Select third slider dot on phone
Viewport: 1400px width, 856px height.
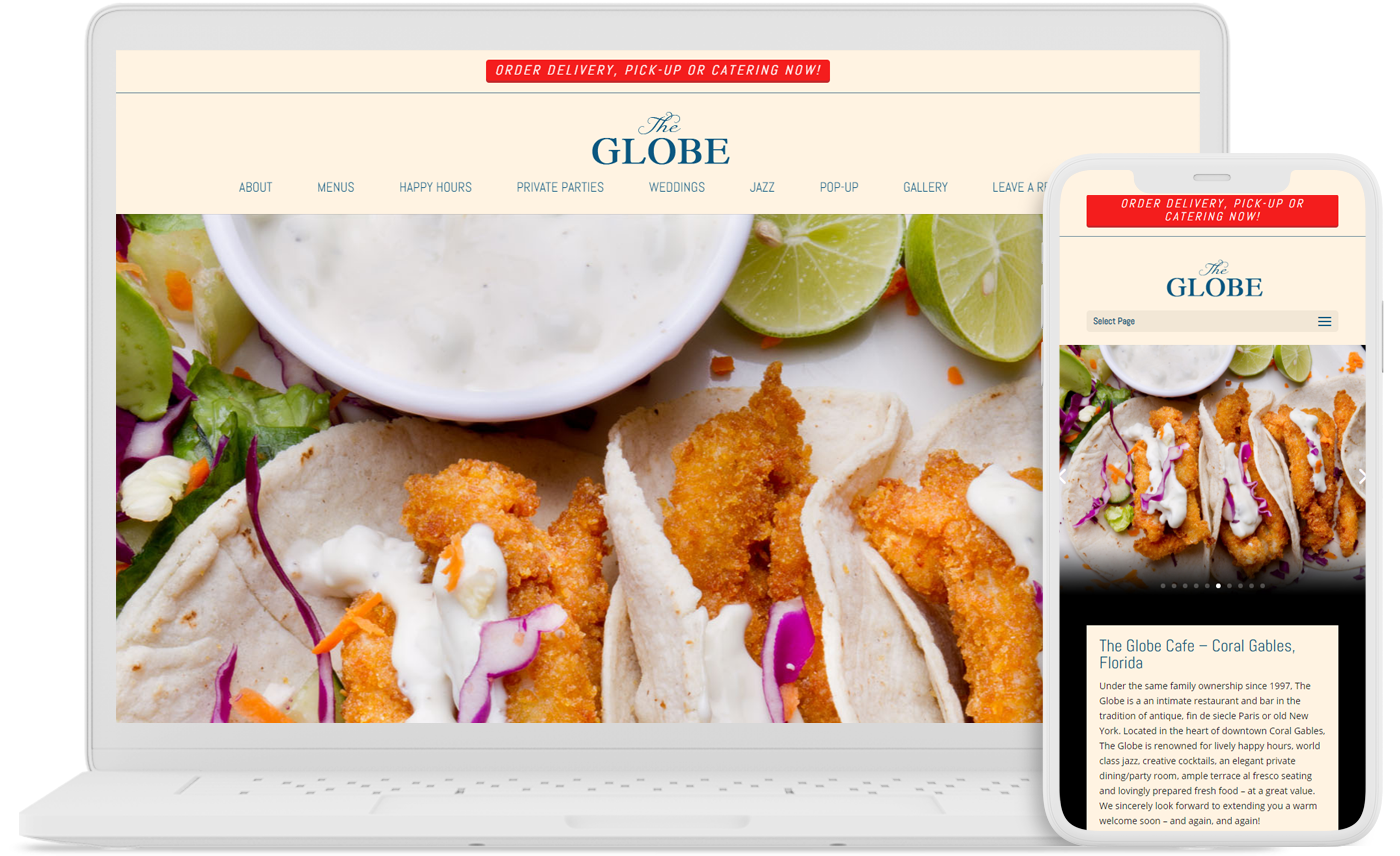(1185, 586)
